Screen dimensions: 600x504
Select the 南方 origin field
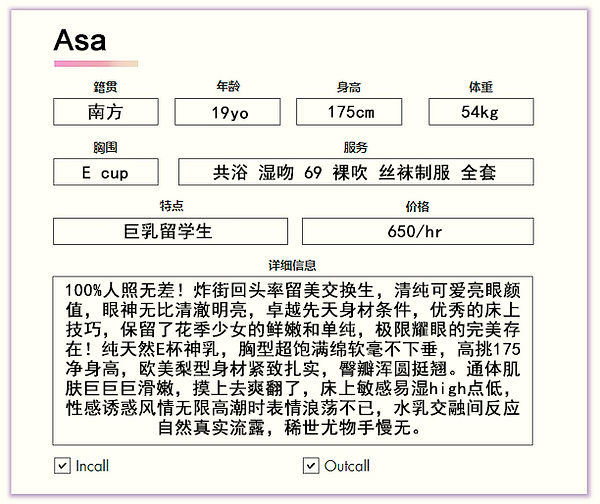click(x=106, y=112)
